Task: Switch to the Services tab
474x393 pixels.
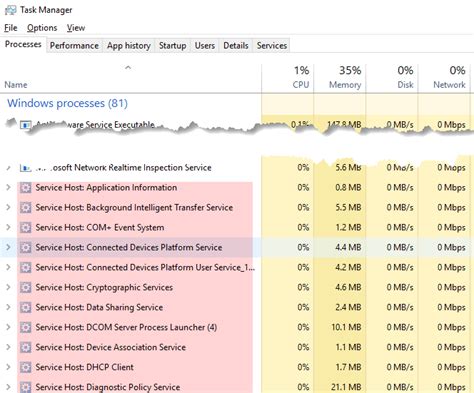Action: click(x=272, y=46)
